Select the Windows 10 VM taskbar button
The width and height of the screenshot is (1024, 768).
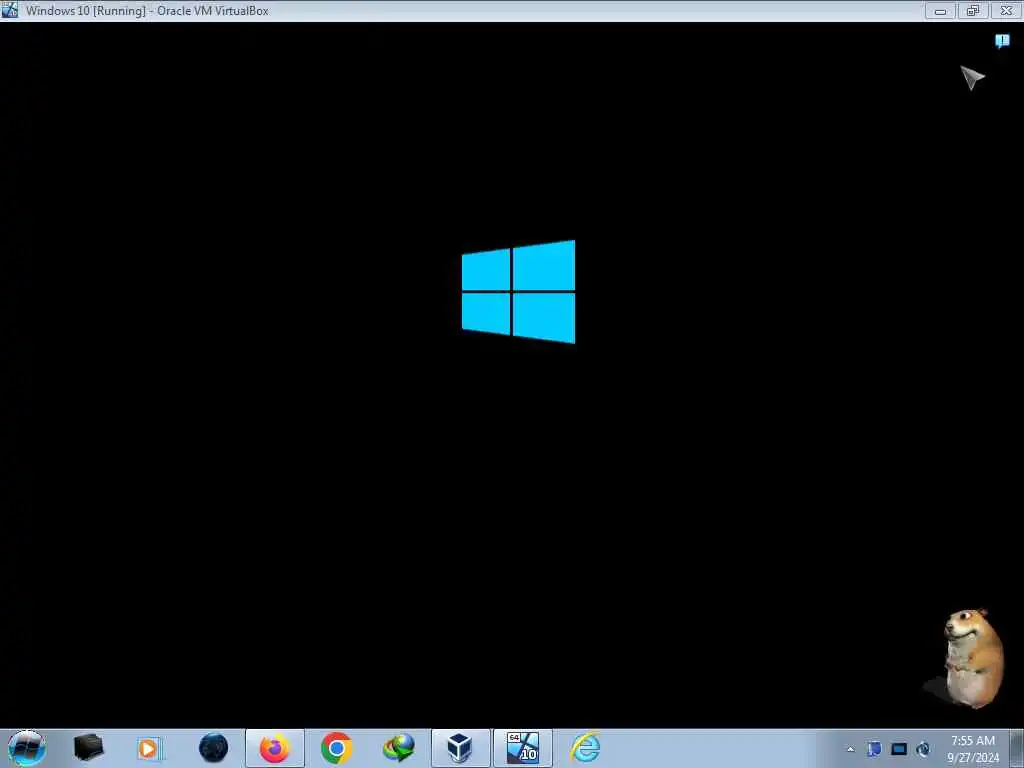click(x=522, y=748)
